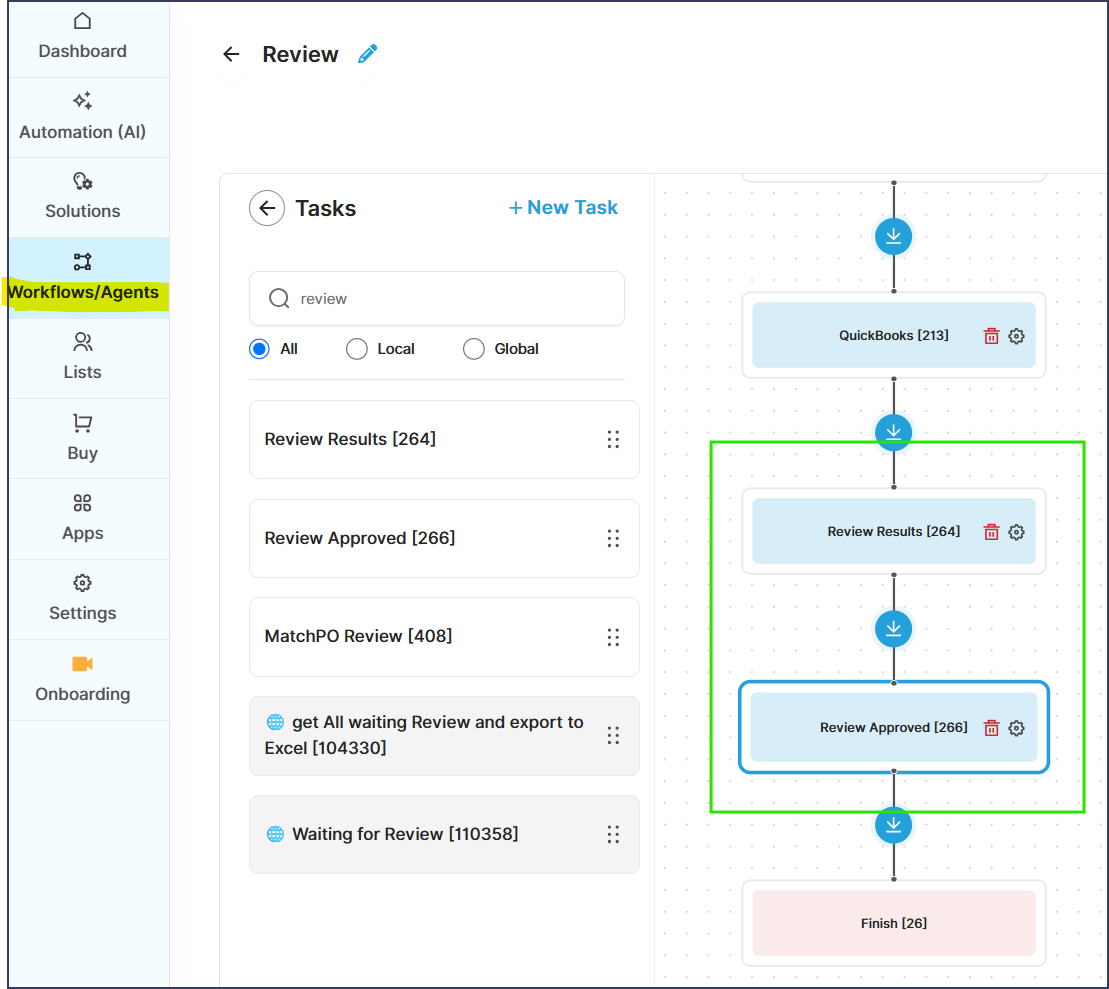Select get All waiting Review export task
1109x989 pixels.
point(444,736)
